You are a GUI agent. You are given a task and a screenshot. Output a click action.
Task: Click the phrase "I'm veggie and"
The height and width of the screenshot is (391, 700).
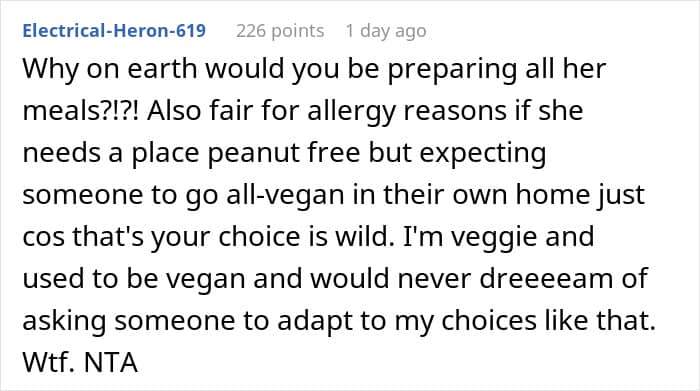click(499, 237)
